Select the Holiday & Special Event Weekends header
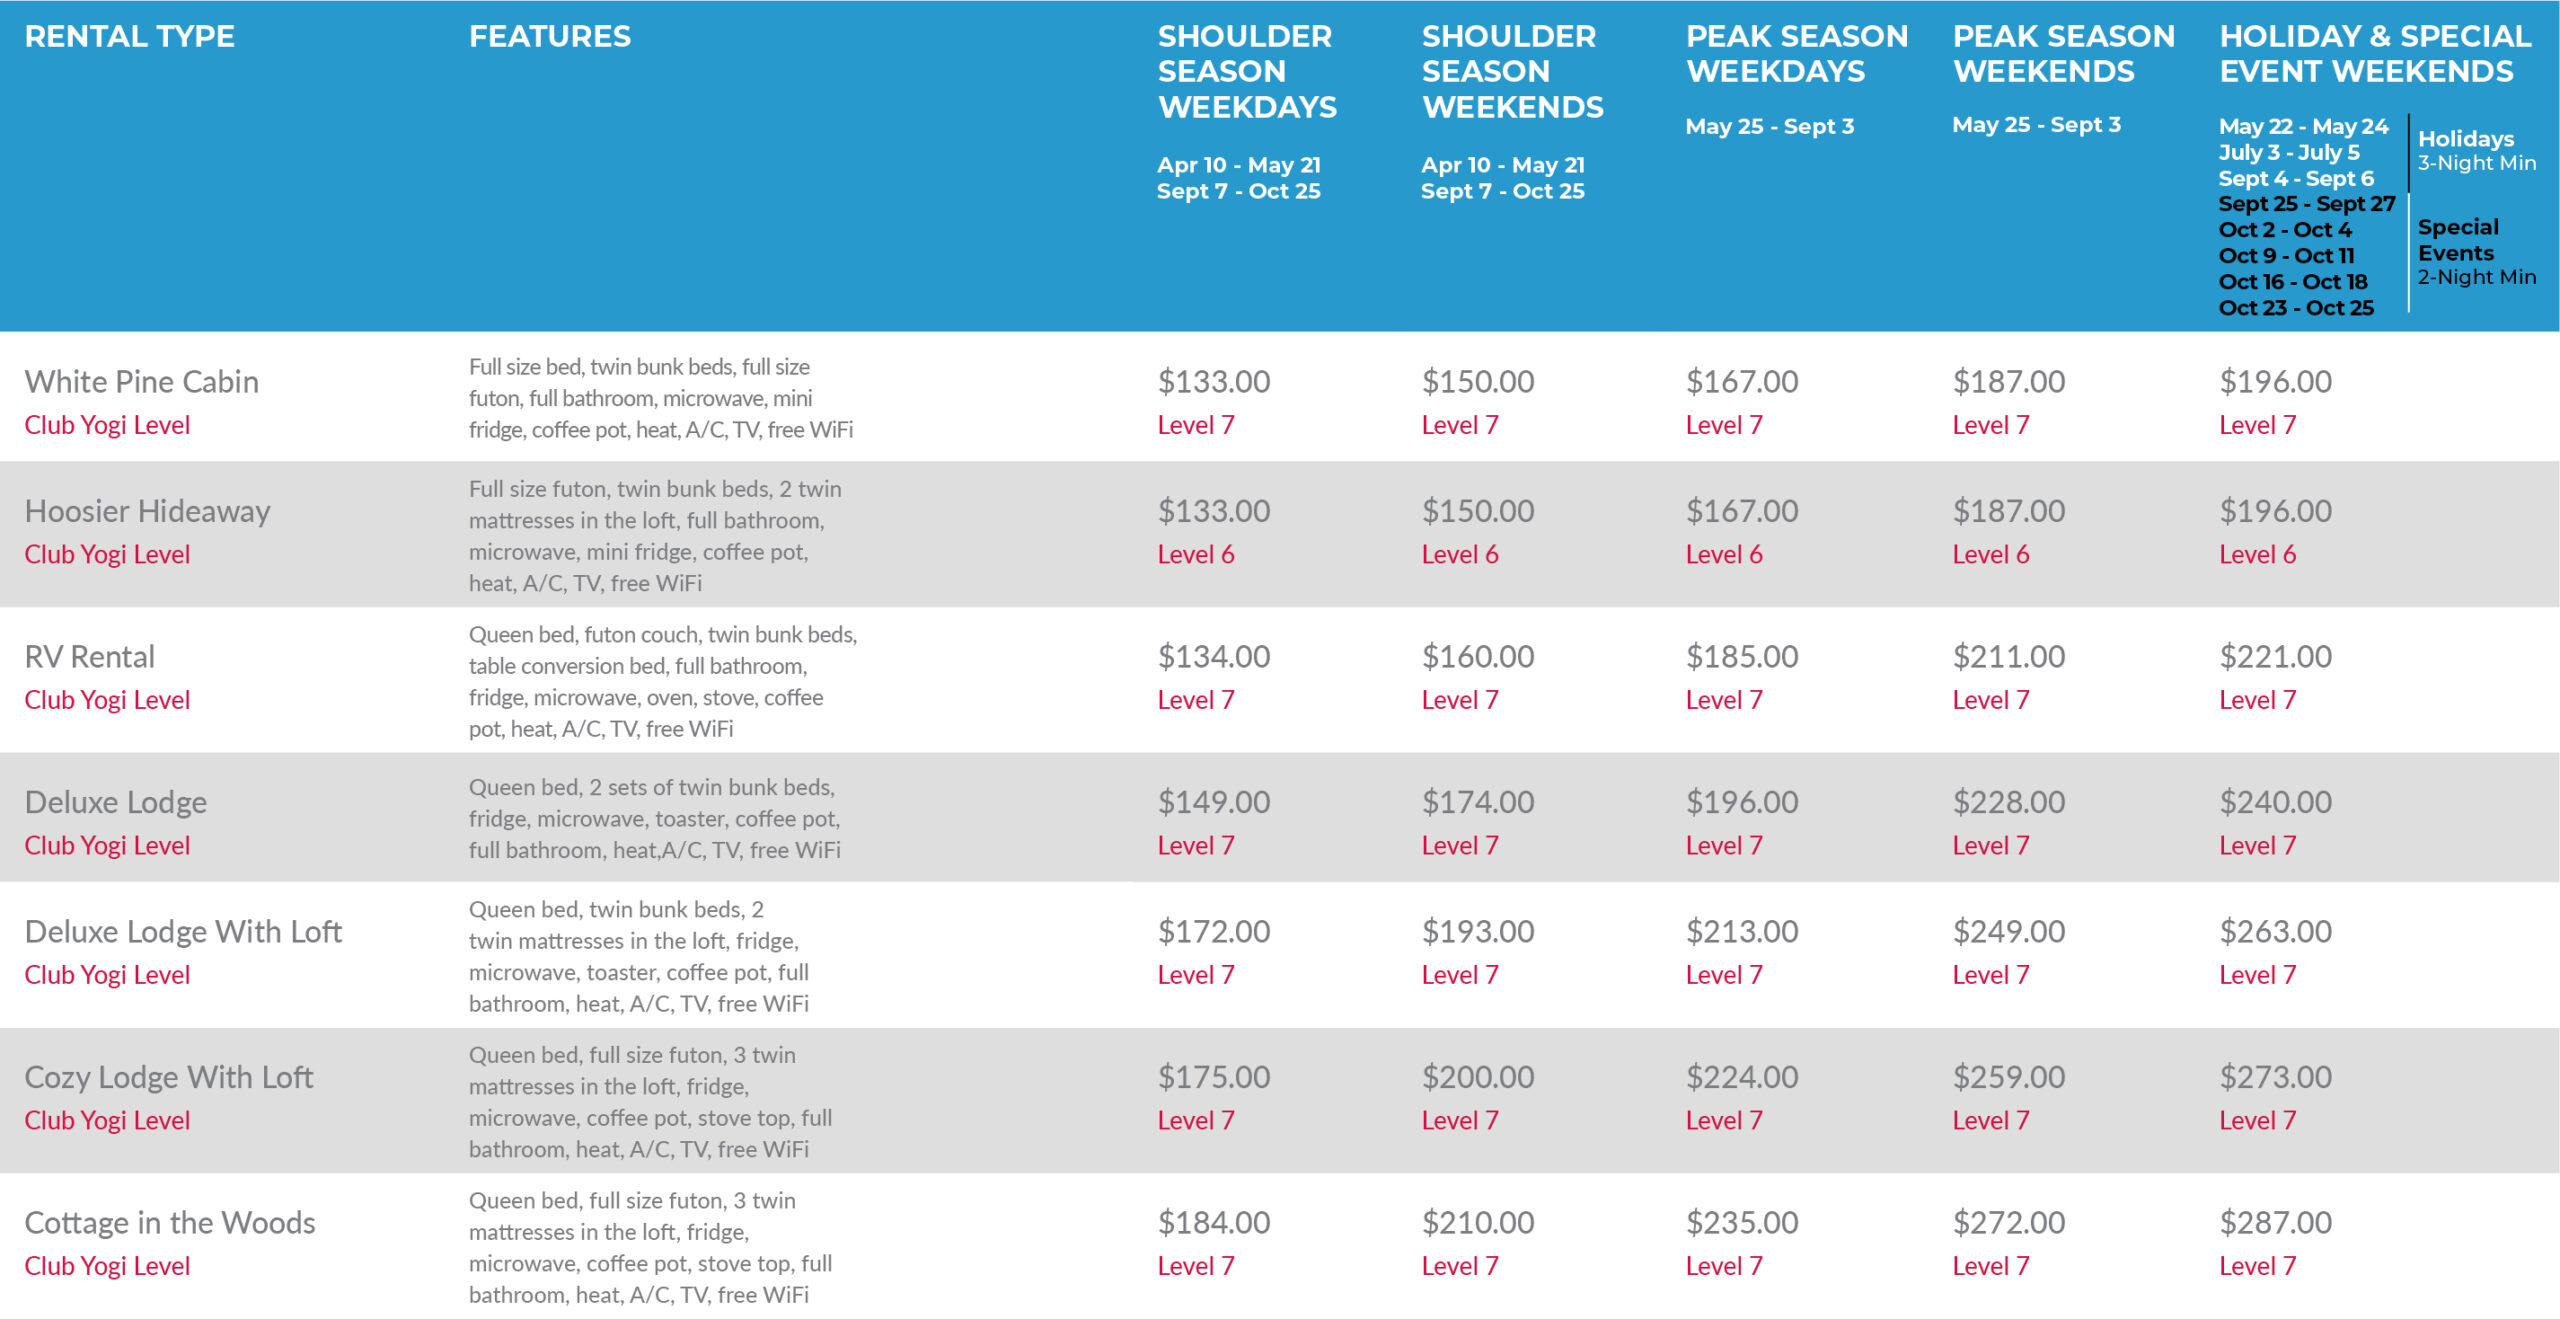The height and width of the screenshot is (1319, 2560). tap(2375, 54)
